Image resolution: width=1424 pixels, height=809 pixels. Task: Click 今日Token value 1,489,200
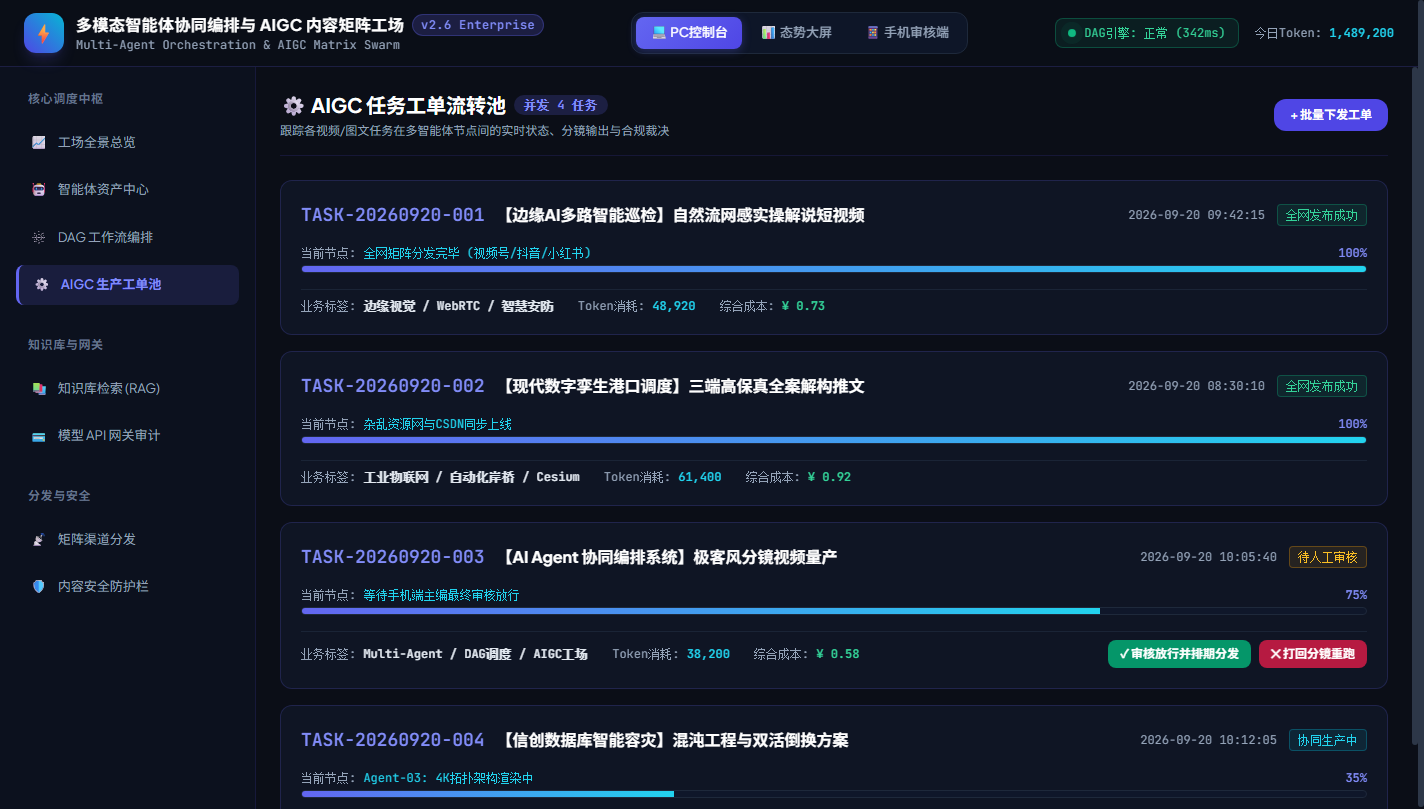click(1361, 33)
